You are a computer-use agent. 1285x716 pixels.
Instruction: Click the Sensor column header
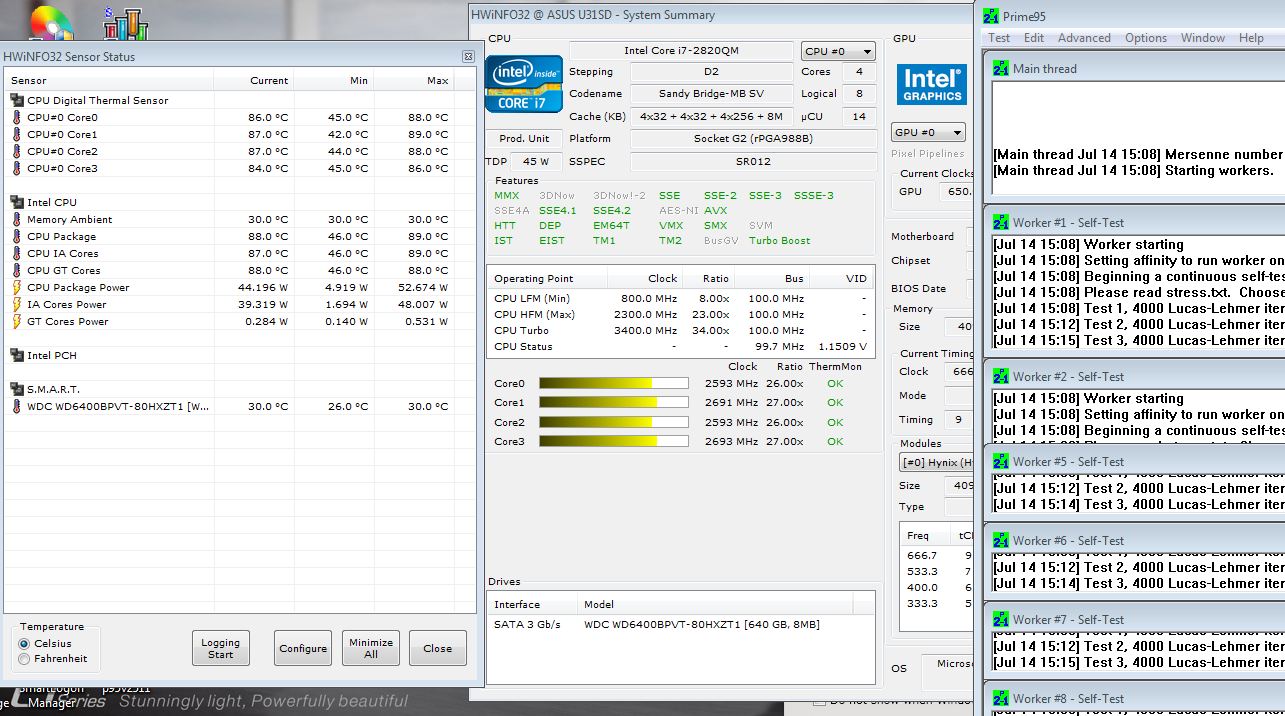[x=109, y=80]
